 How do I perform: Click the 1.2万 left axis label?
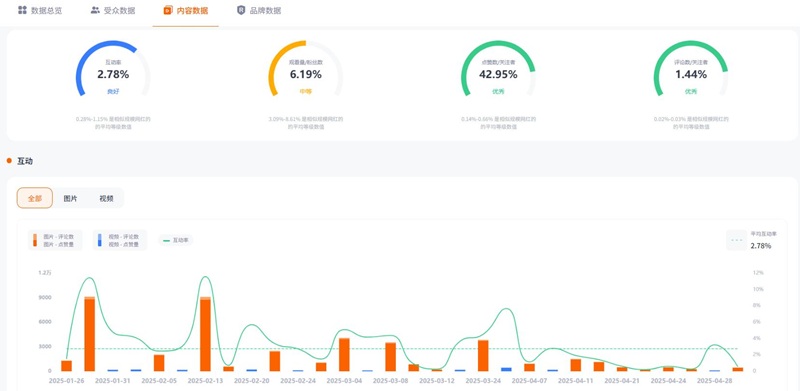(x=45, y=273)
